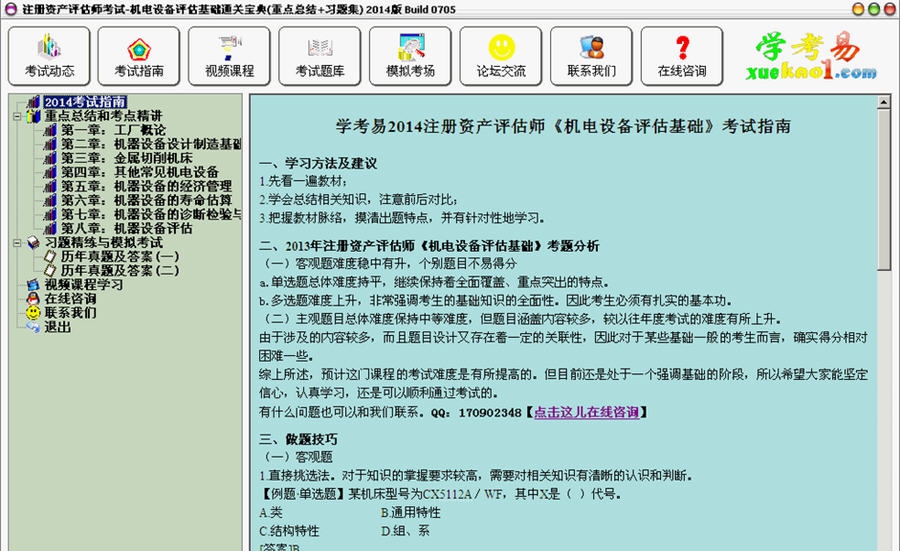Click book icon beside 第五章：机器设备的经济管理

pos(51,187)
